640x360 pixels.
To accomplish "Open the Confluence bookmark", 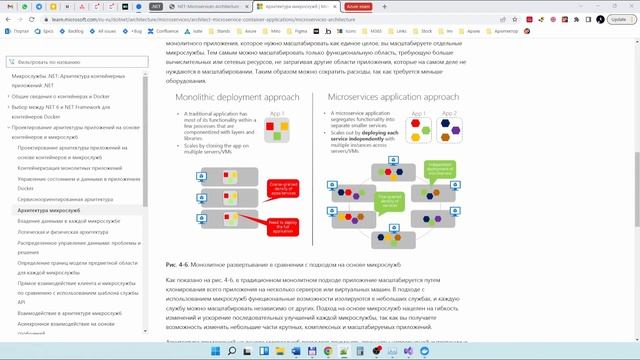I will tap(163, 31).
